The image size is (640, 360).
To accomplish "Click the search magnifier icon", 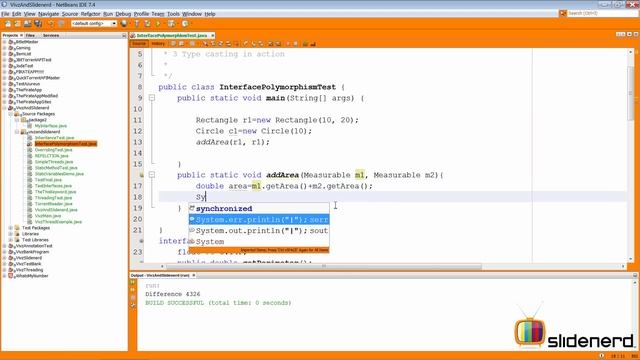I will [x=563, y=13].
